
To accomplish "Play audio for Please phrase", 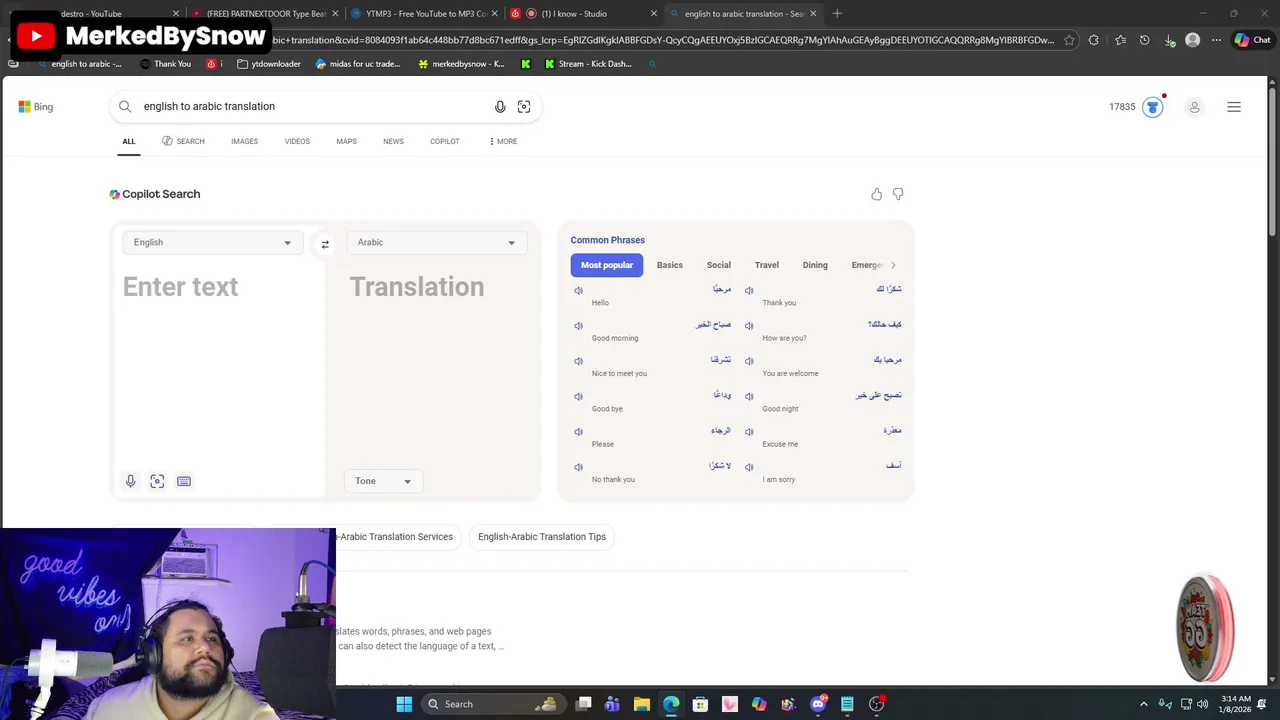I will pyautogui.click(x=578, y=432).
